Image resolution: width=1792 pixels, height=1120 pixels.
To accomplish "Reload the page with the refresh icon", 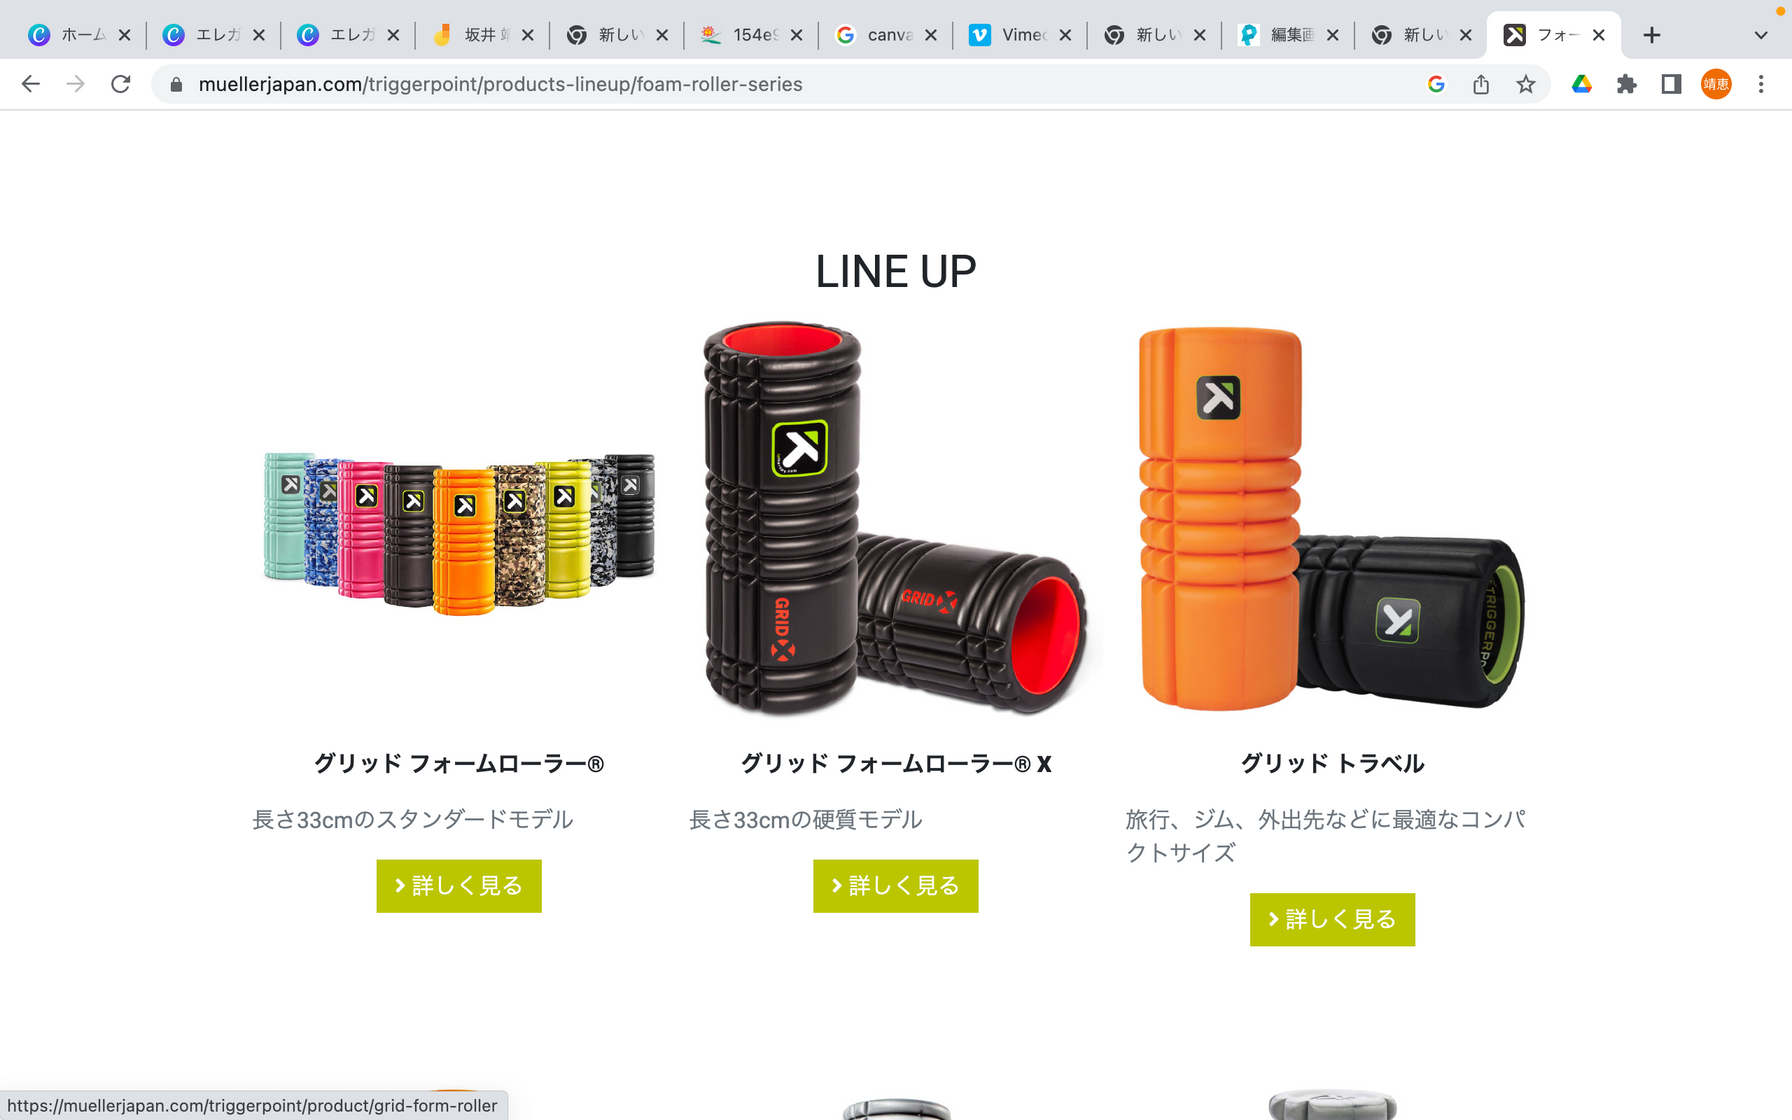I will tap(121, 84).
